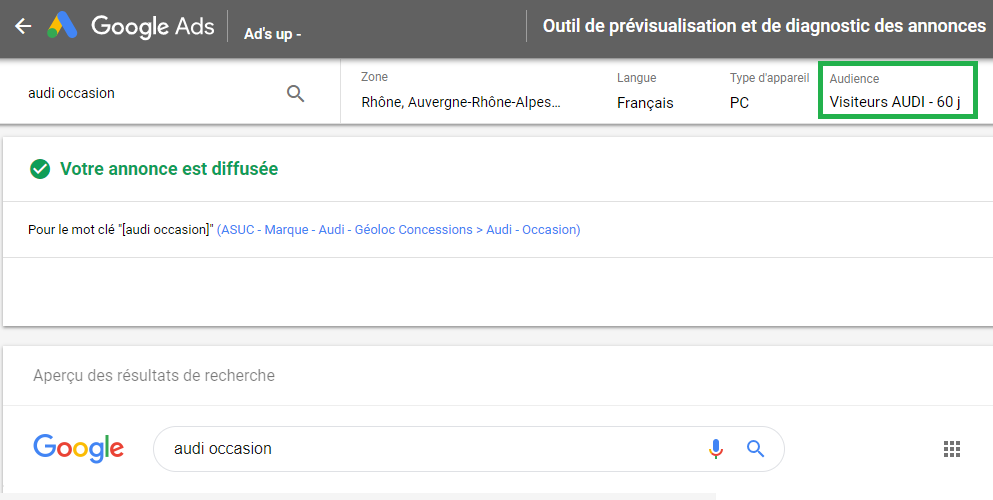
Task: Click the magnifier icon beside the keyword field
Action: click(295, 93)
